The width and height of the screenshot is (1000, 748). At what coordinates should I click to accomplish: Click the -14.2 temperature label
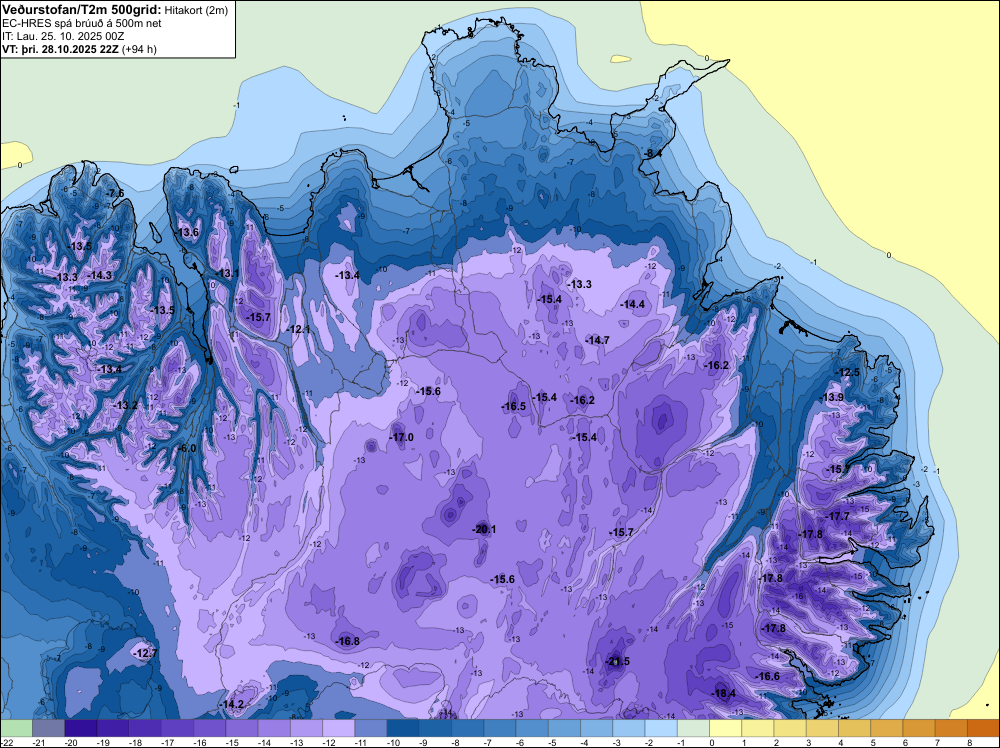point(231,704)
